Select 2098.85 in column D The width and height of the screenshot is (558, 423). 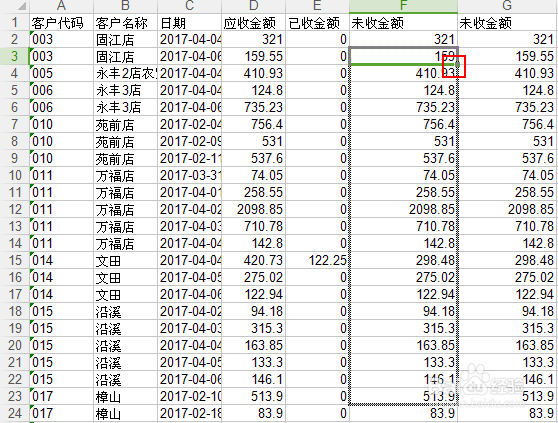click(x=253, y=209)
